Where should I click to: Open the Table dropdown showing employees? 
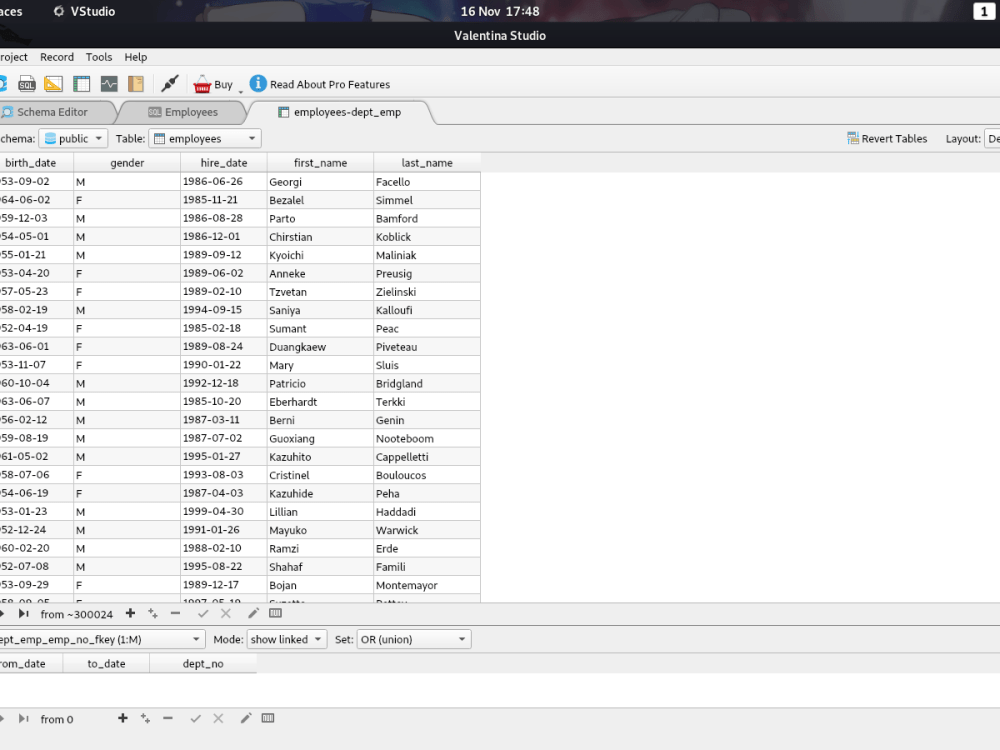click(205, 138)
